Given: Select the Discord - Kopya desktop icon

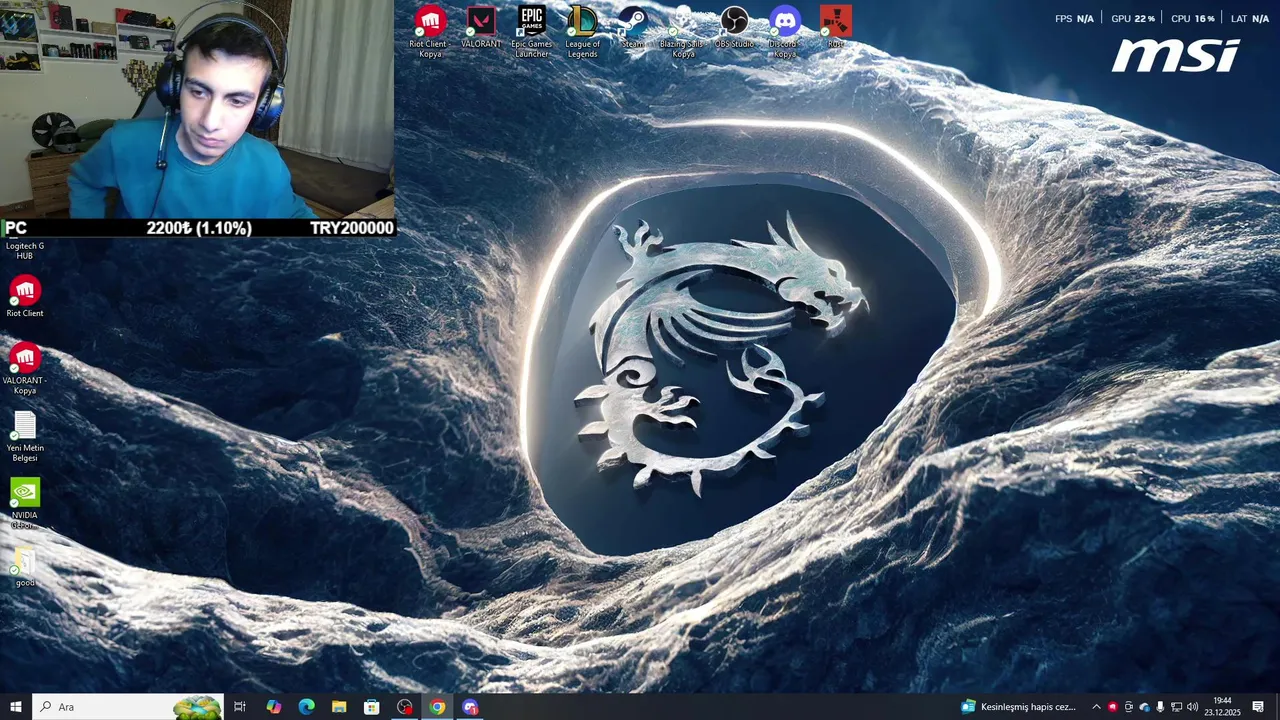Looking at the screenshot, I should pyautogui.click(x=785, y=32).
